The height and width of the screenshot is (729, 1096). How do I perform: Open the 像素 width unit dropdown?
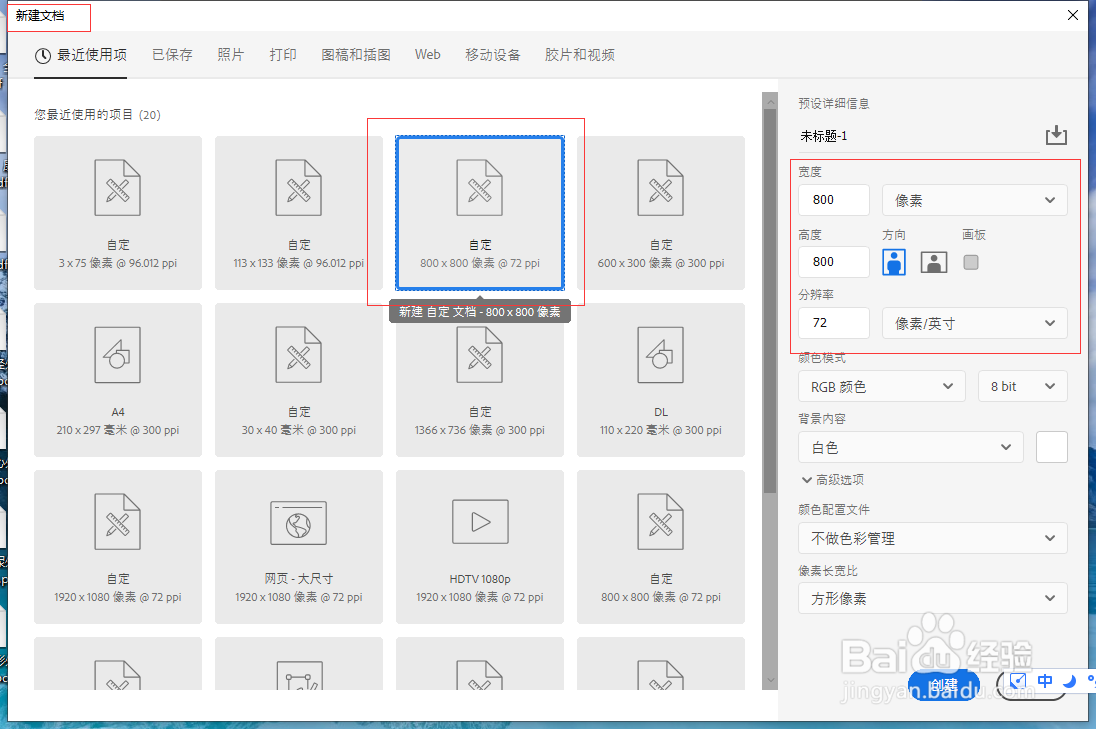pyautogui.click(x=974, y=200)
